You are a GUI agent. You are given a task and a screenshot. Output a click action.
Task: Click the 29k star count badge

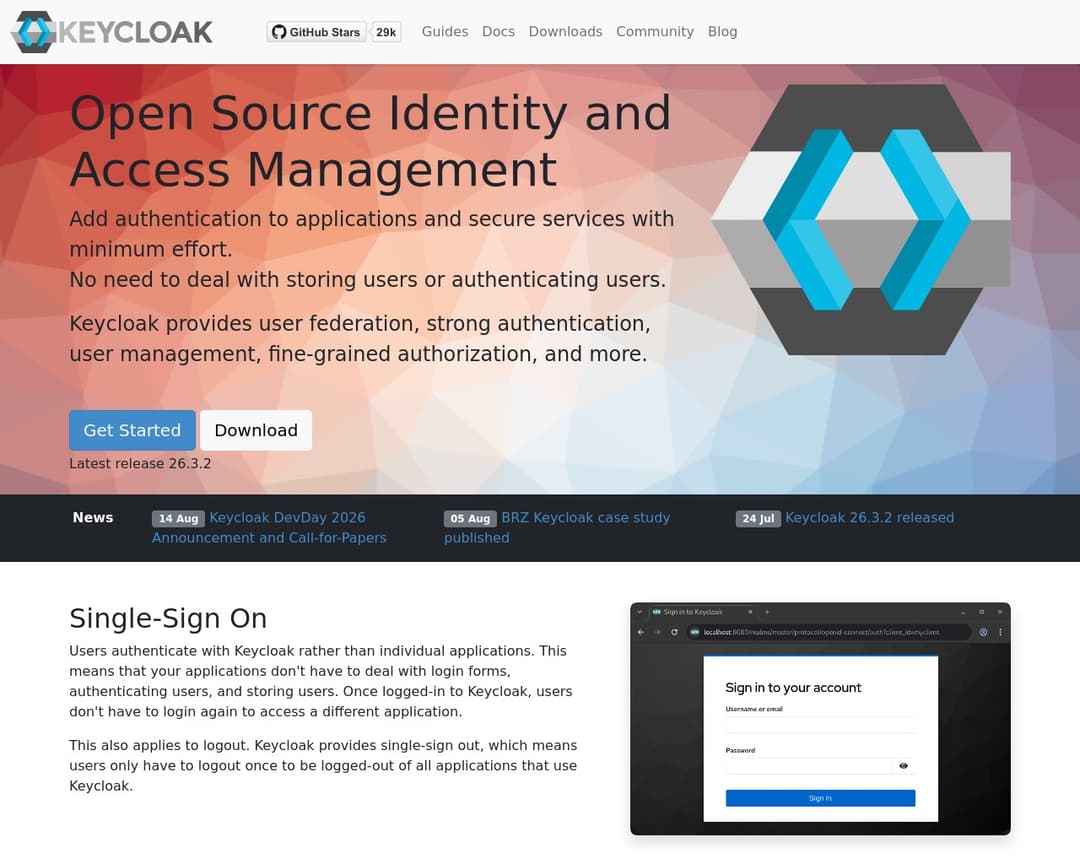[x=386, y=32]
